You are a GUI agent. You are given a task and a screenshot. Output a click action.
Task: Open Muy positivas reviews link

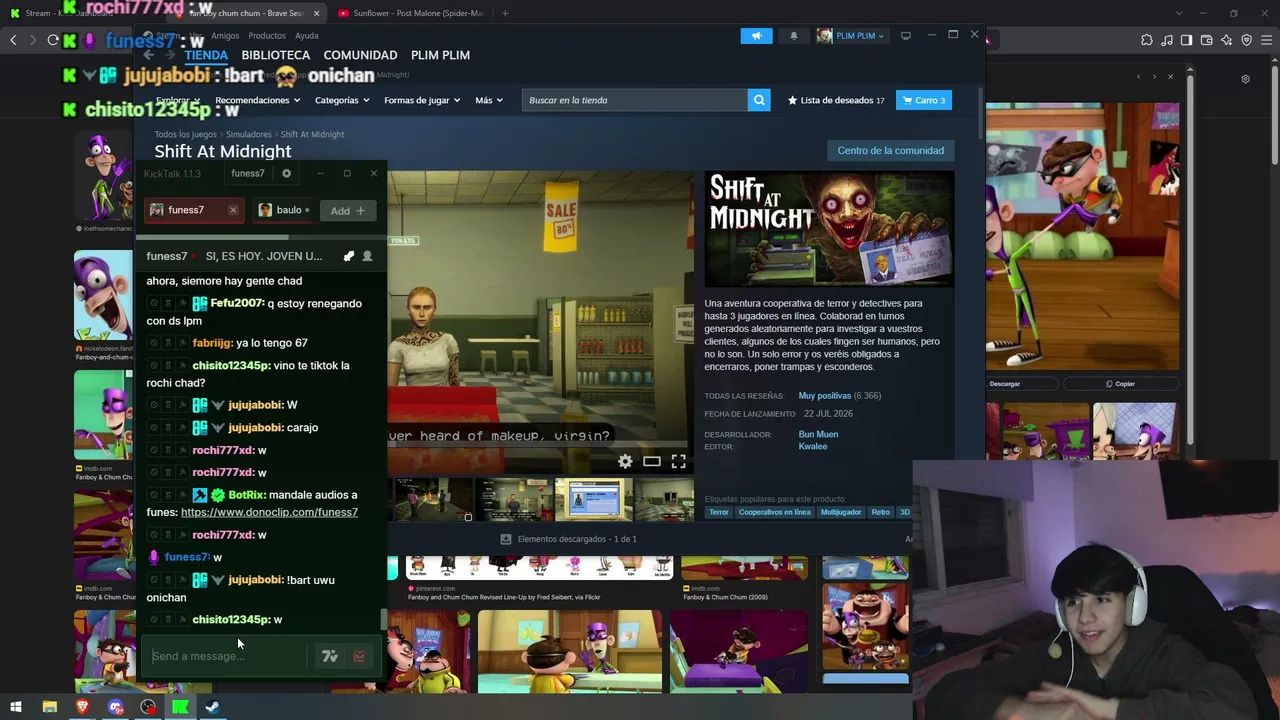[825, 396]
